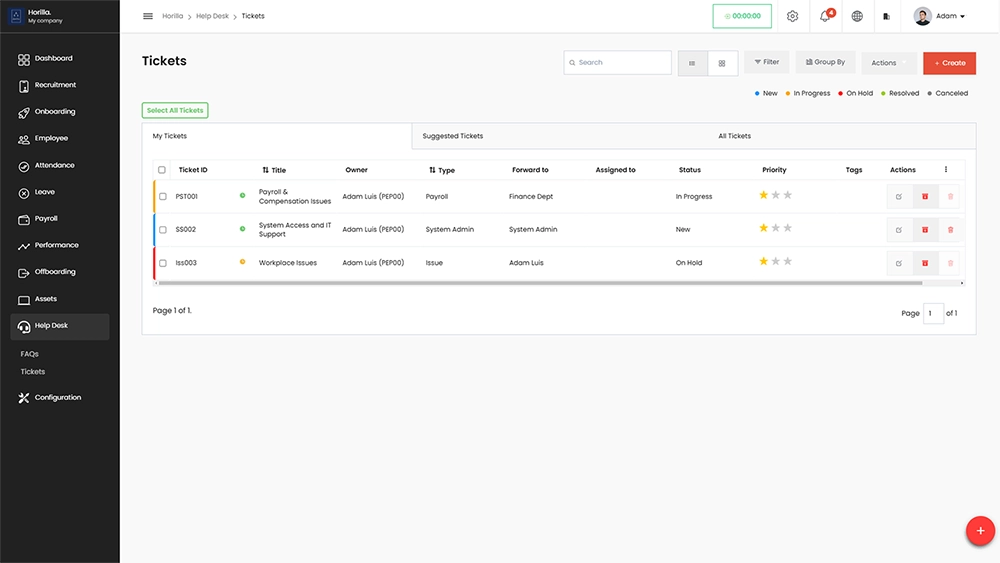The image size is (1000, 563).
Task: Click edit icon for ticket PST001
Action: 899,197
